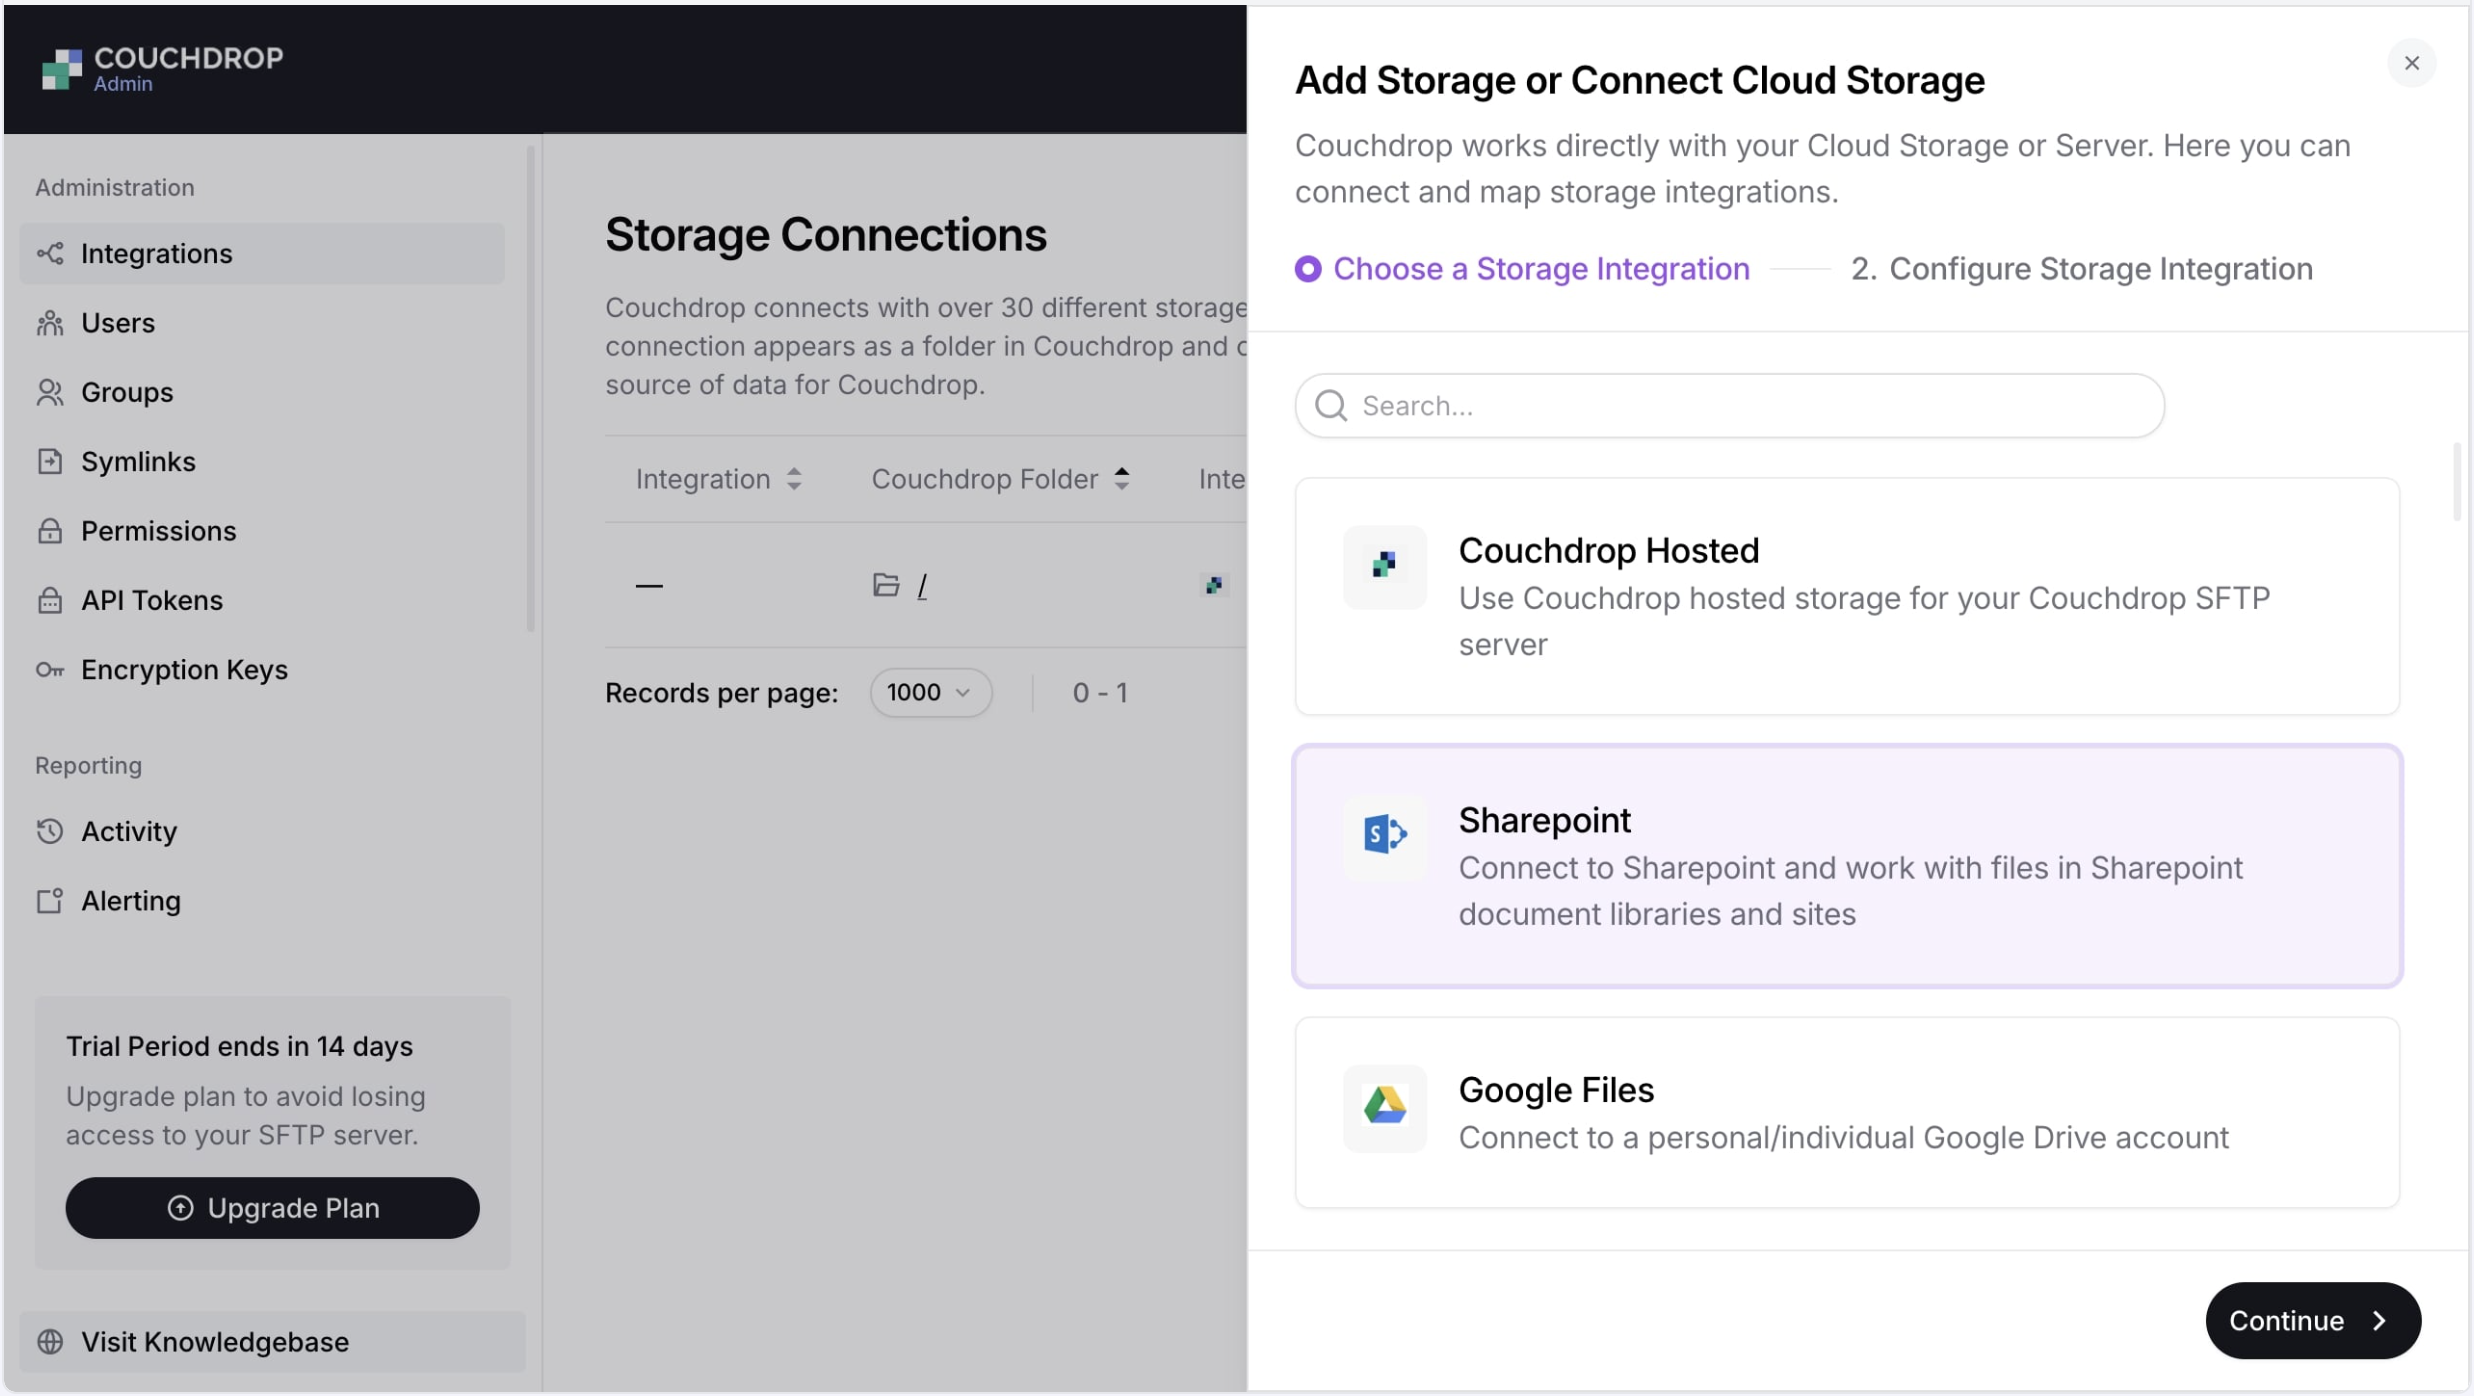The width and height of the screenshot is (2474, 1396).
Task: Sort by Couchdrop Folder column
Action: [x=1000, y=479]
